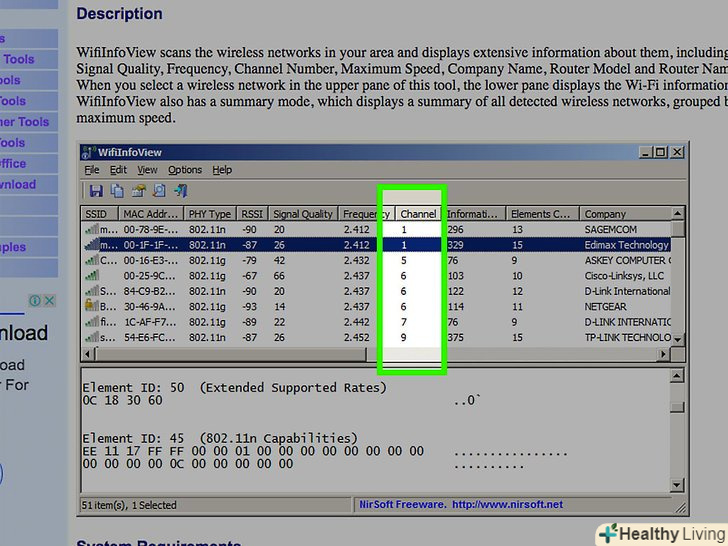Open the Options menu
The height and width of the screenshot is (546, 728).
185,171
